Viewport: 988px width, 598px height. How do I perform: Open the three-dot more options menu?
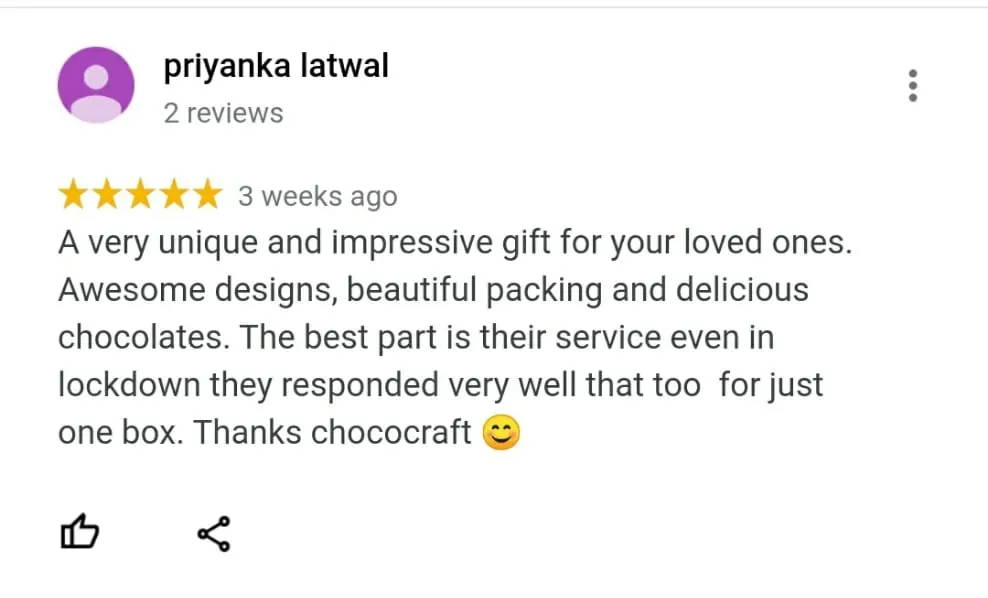click(x=912, y=85)
